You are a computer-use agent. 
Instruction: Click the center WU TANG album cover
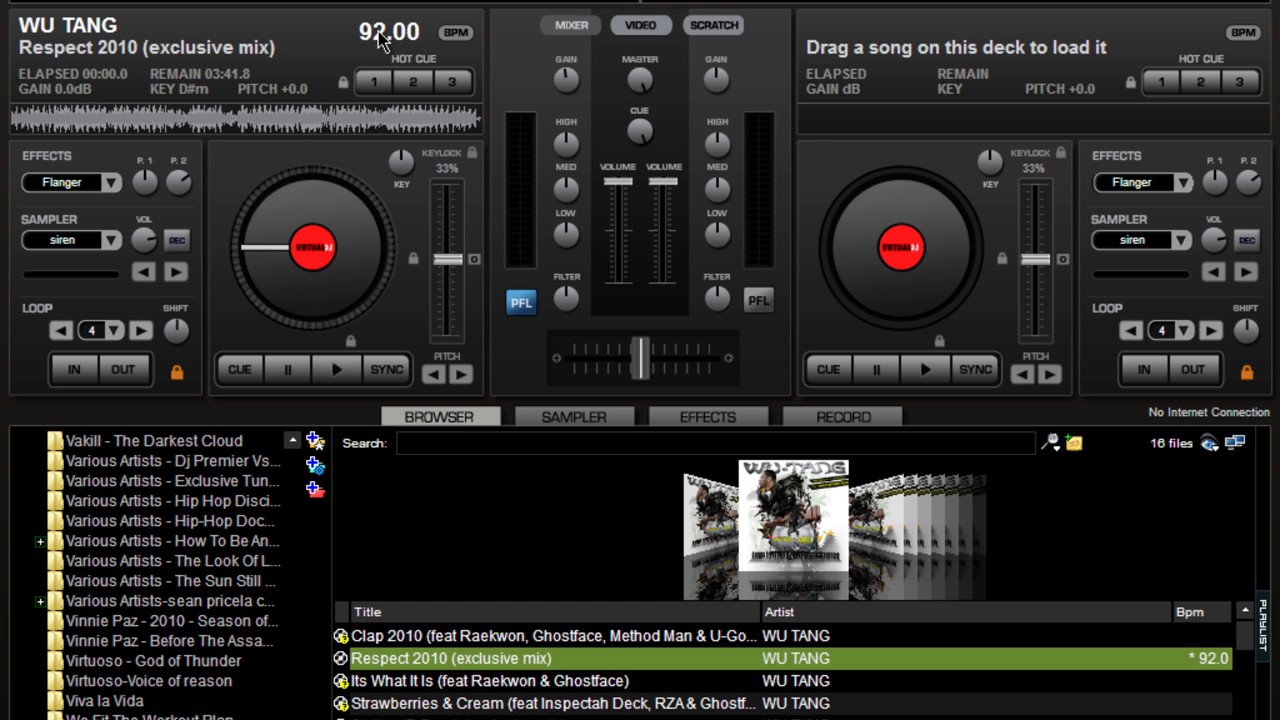point(793,516)
